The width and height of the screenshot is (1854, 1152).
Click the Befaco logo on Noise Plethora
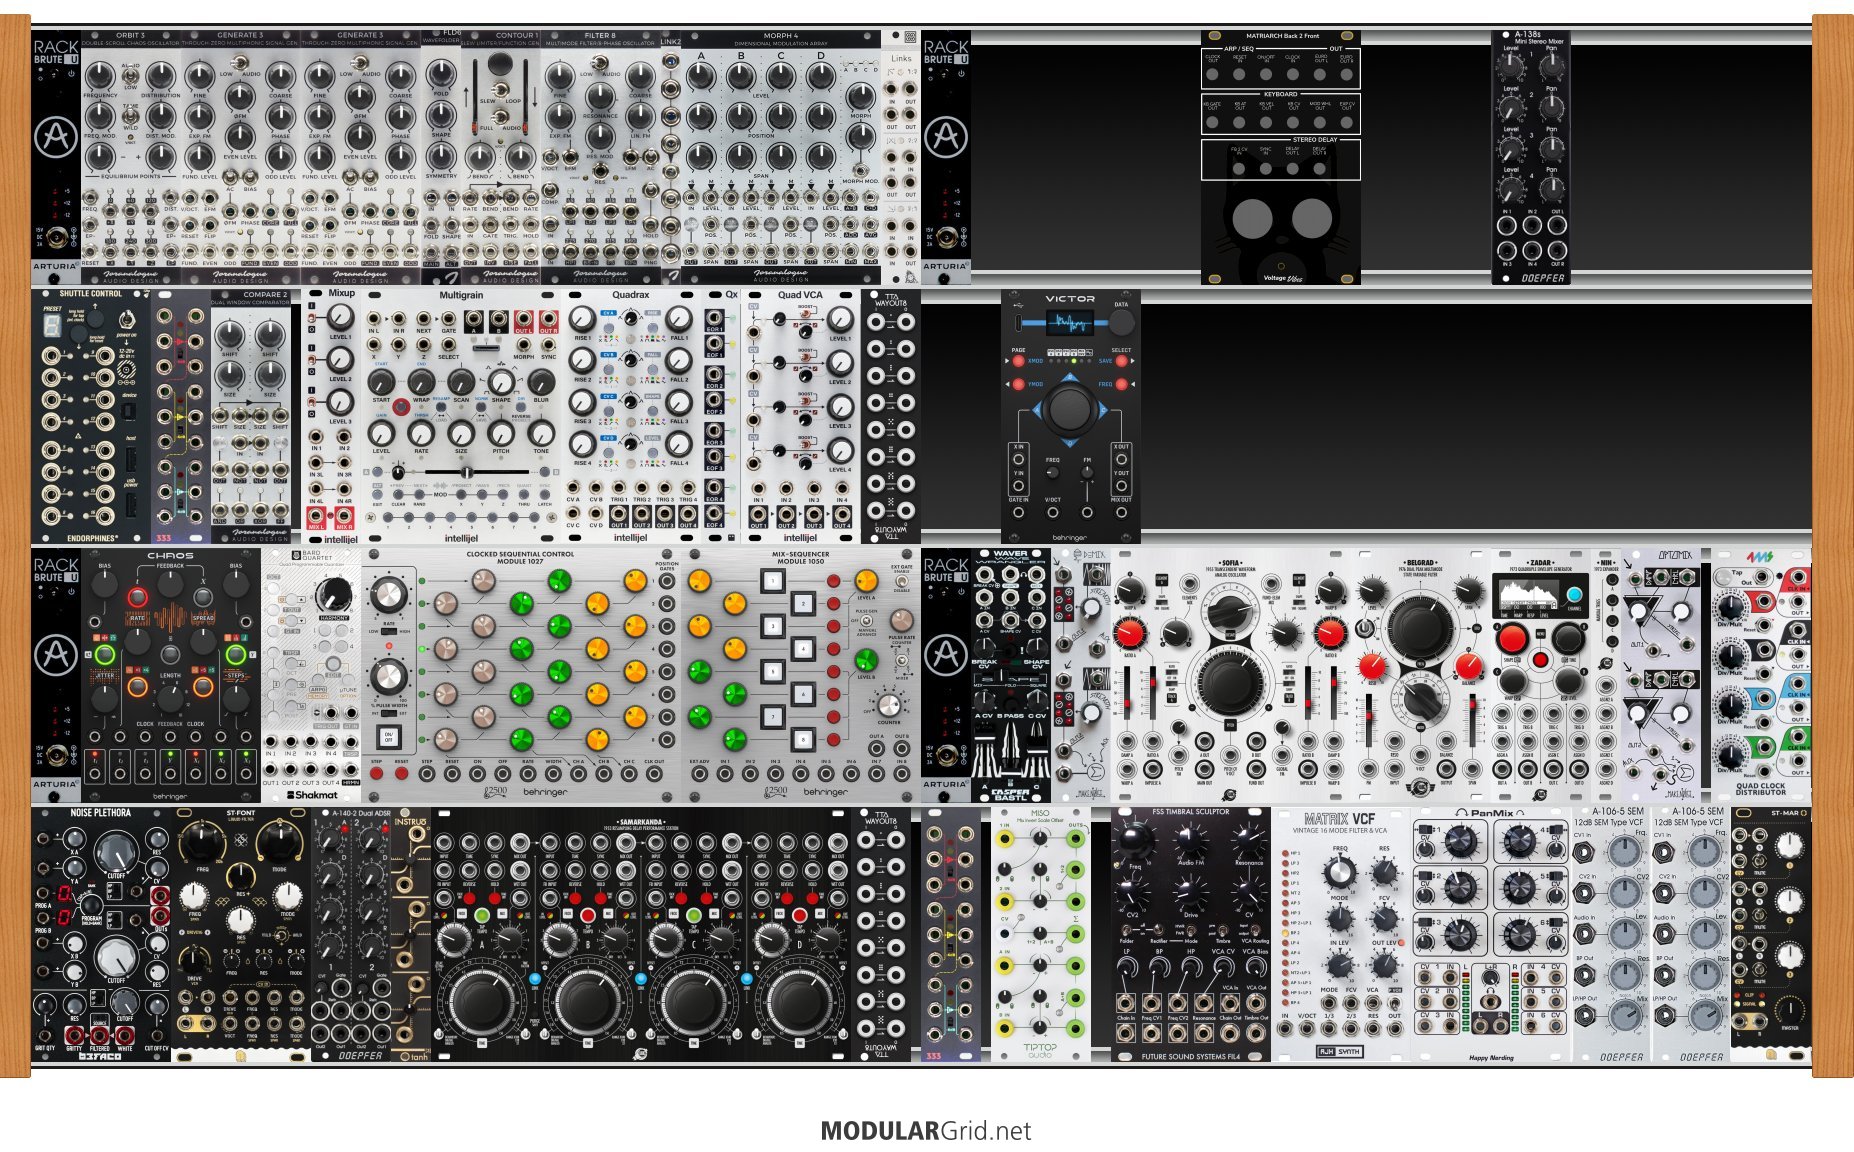coord(100,1055)
